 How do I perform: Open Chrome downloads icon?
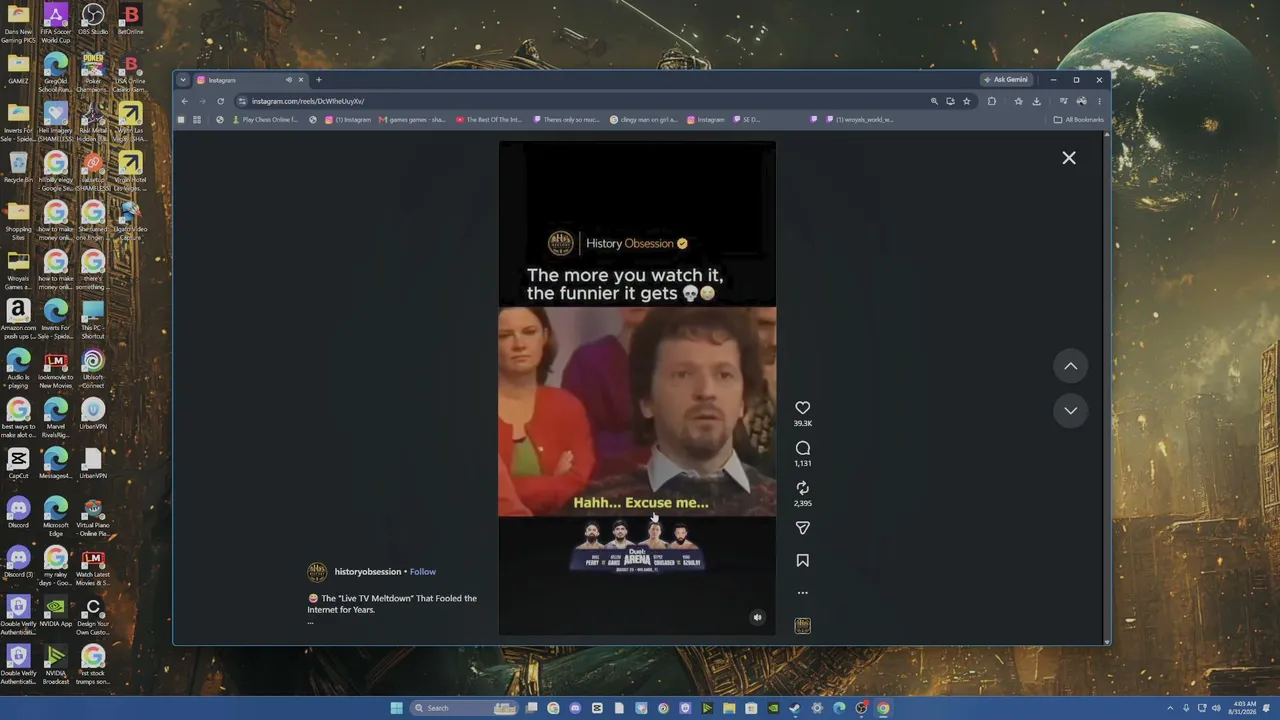[x=1036, y=101]
